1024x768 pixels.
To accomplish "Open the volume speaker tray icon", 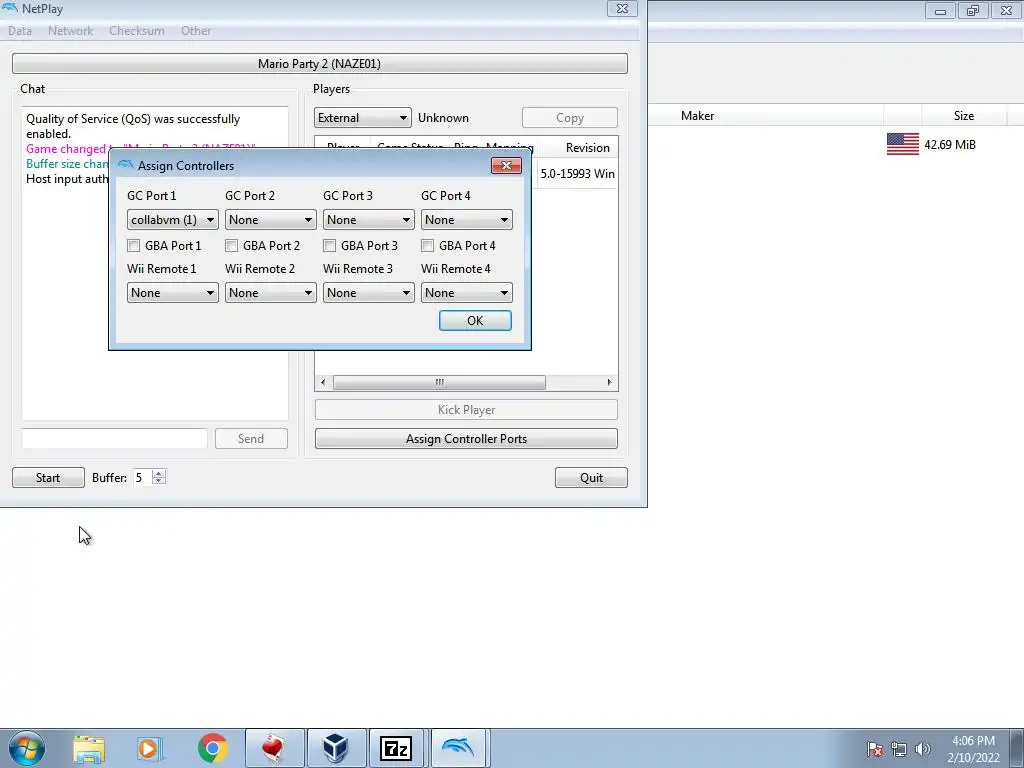I will (x=922, y=749).
